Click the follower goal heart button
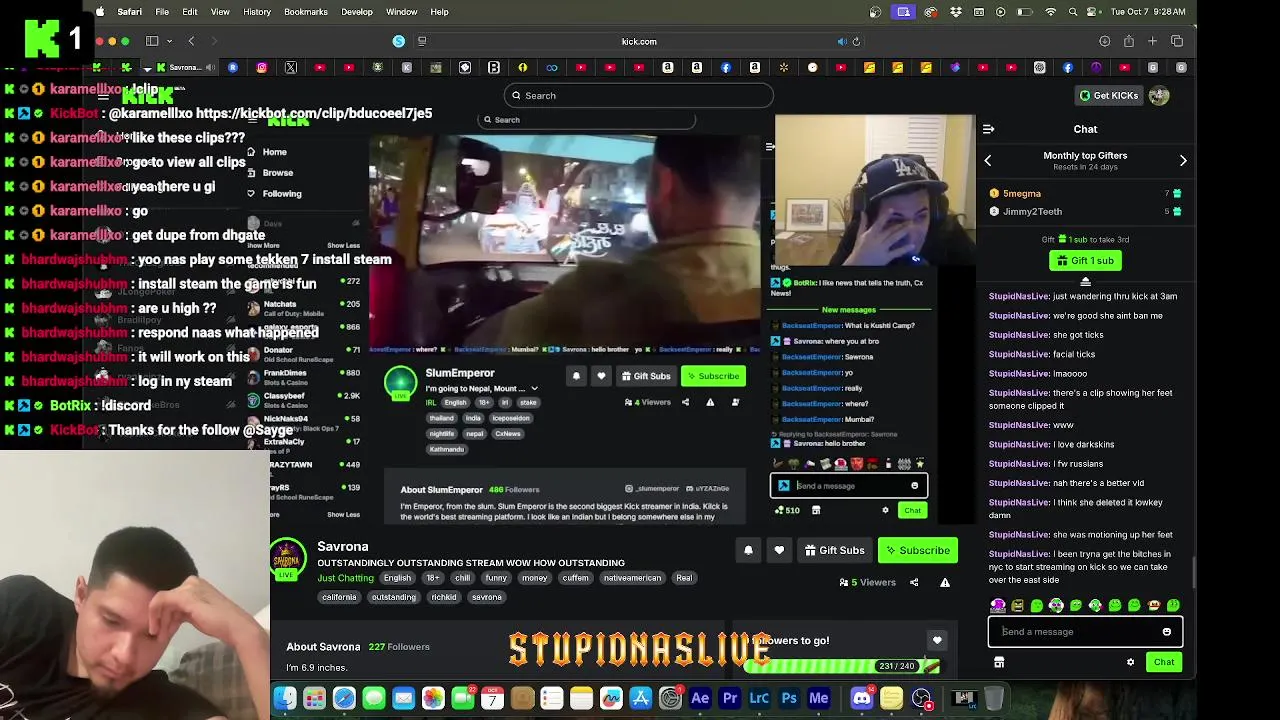The height and width of the screenshot is (720, 1280). point(937,641)
